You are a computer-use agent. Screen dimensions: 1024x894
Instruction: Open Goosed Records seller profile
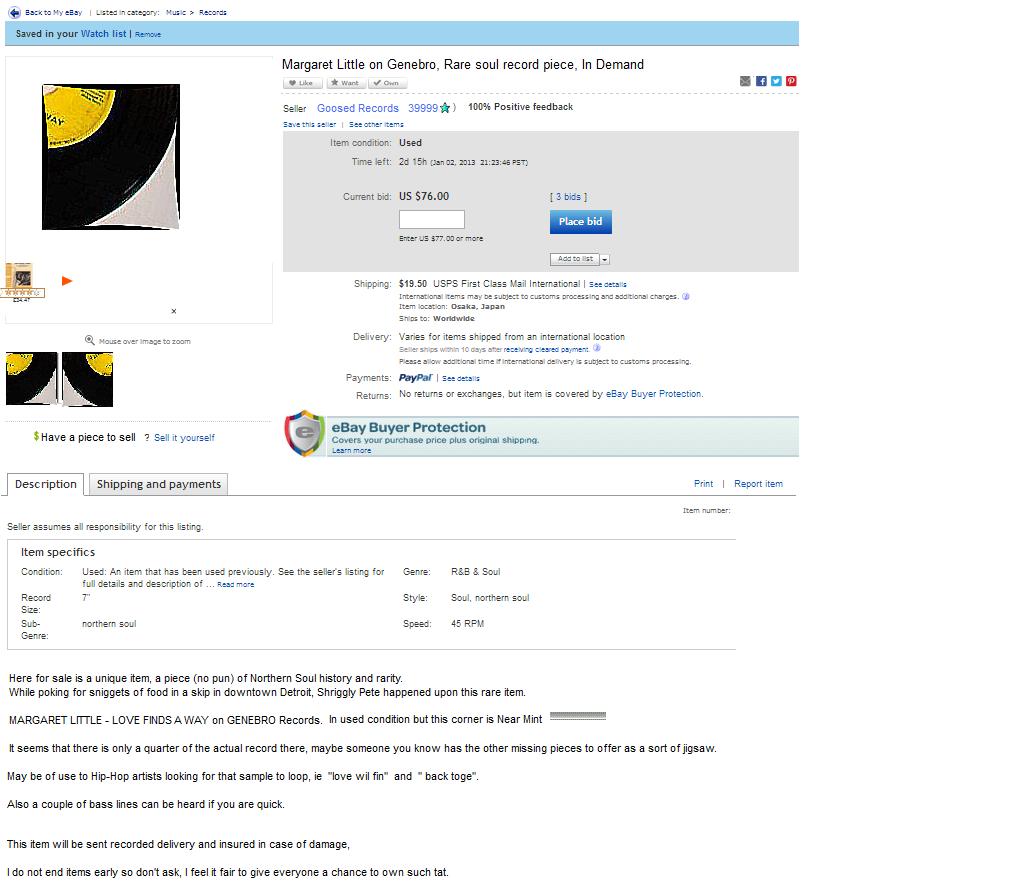358,108
